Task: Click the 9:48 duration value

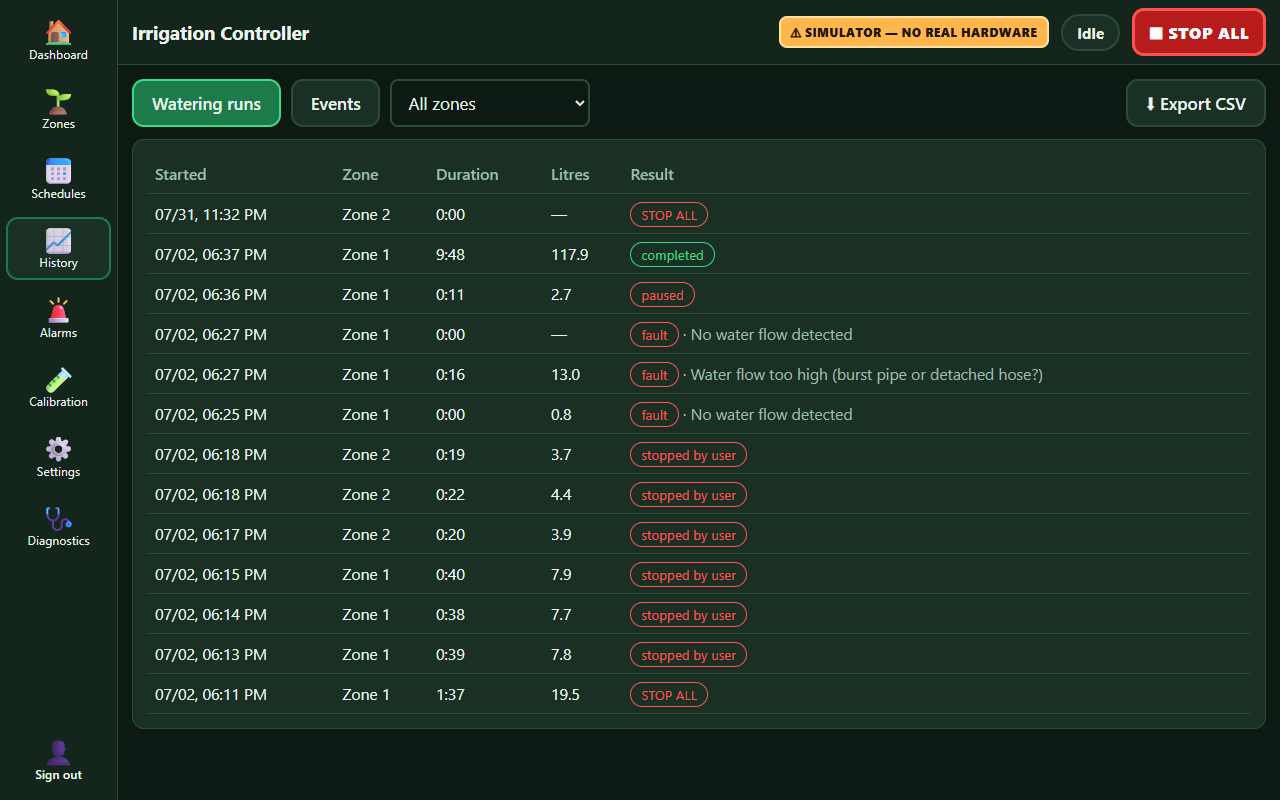Action: point(450,254)
